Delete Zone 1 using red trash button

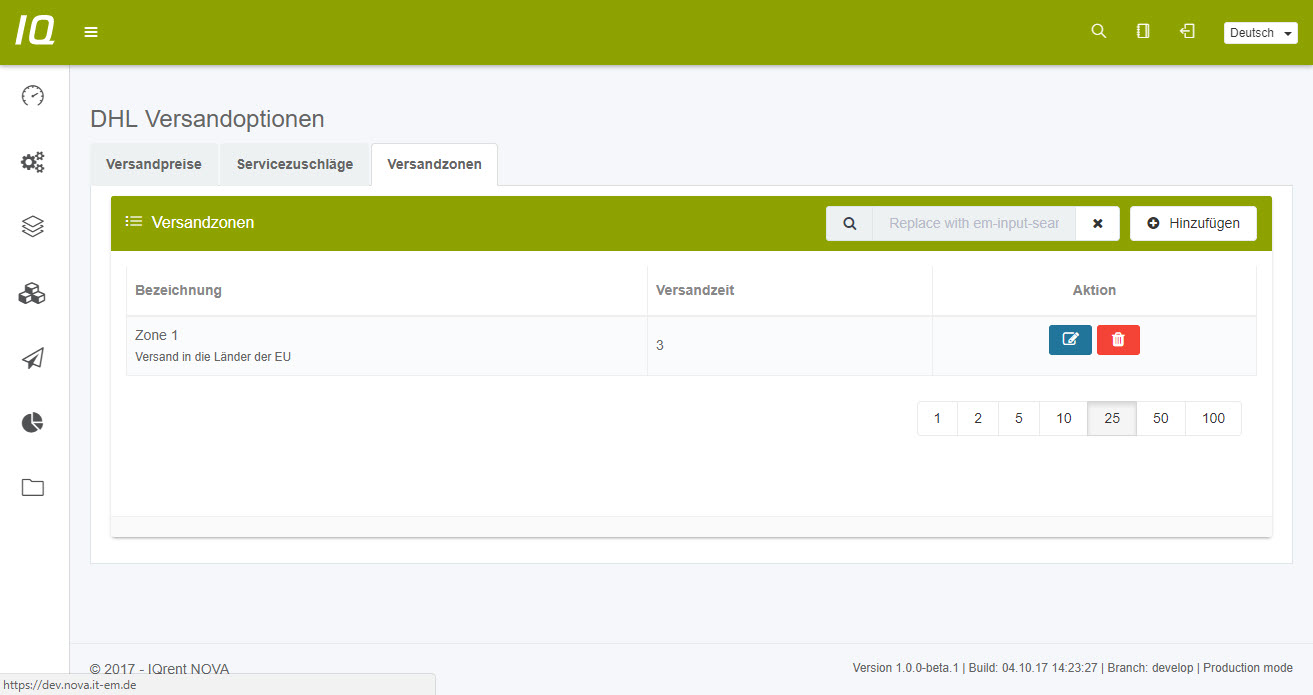coord(1118,340)
